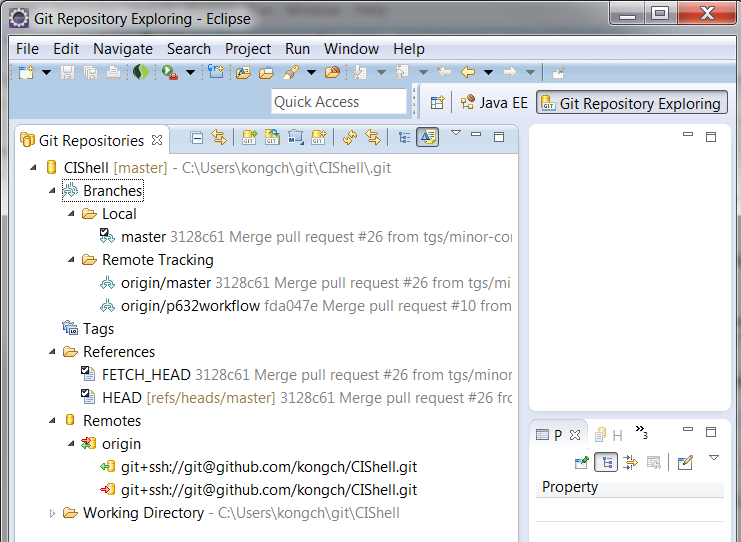This screenshot has width=741, height=542.
Task: Click the Forward arrow navigation icon
Action: pos(509,72)
